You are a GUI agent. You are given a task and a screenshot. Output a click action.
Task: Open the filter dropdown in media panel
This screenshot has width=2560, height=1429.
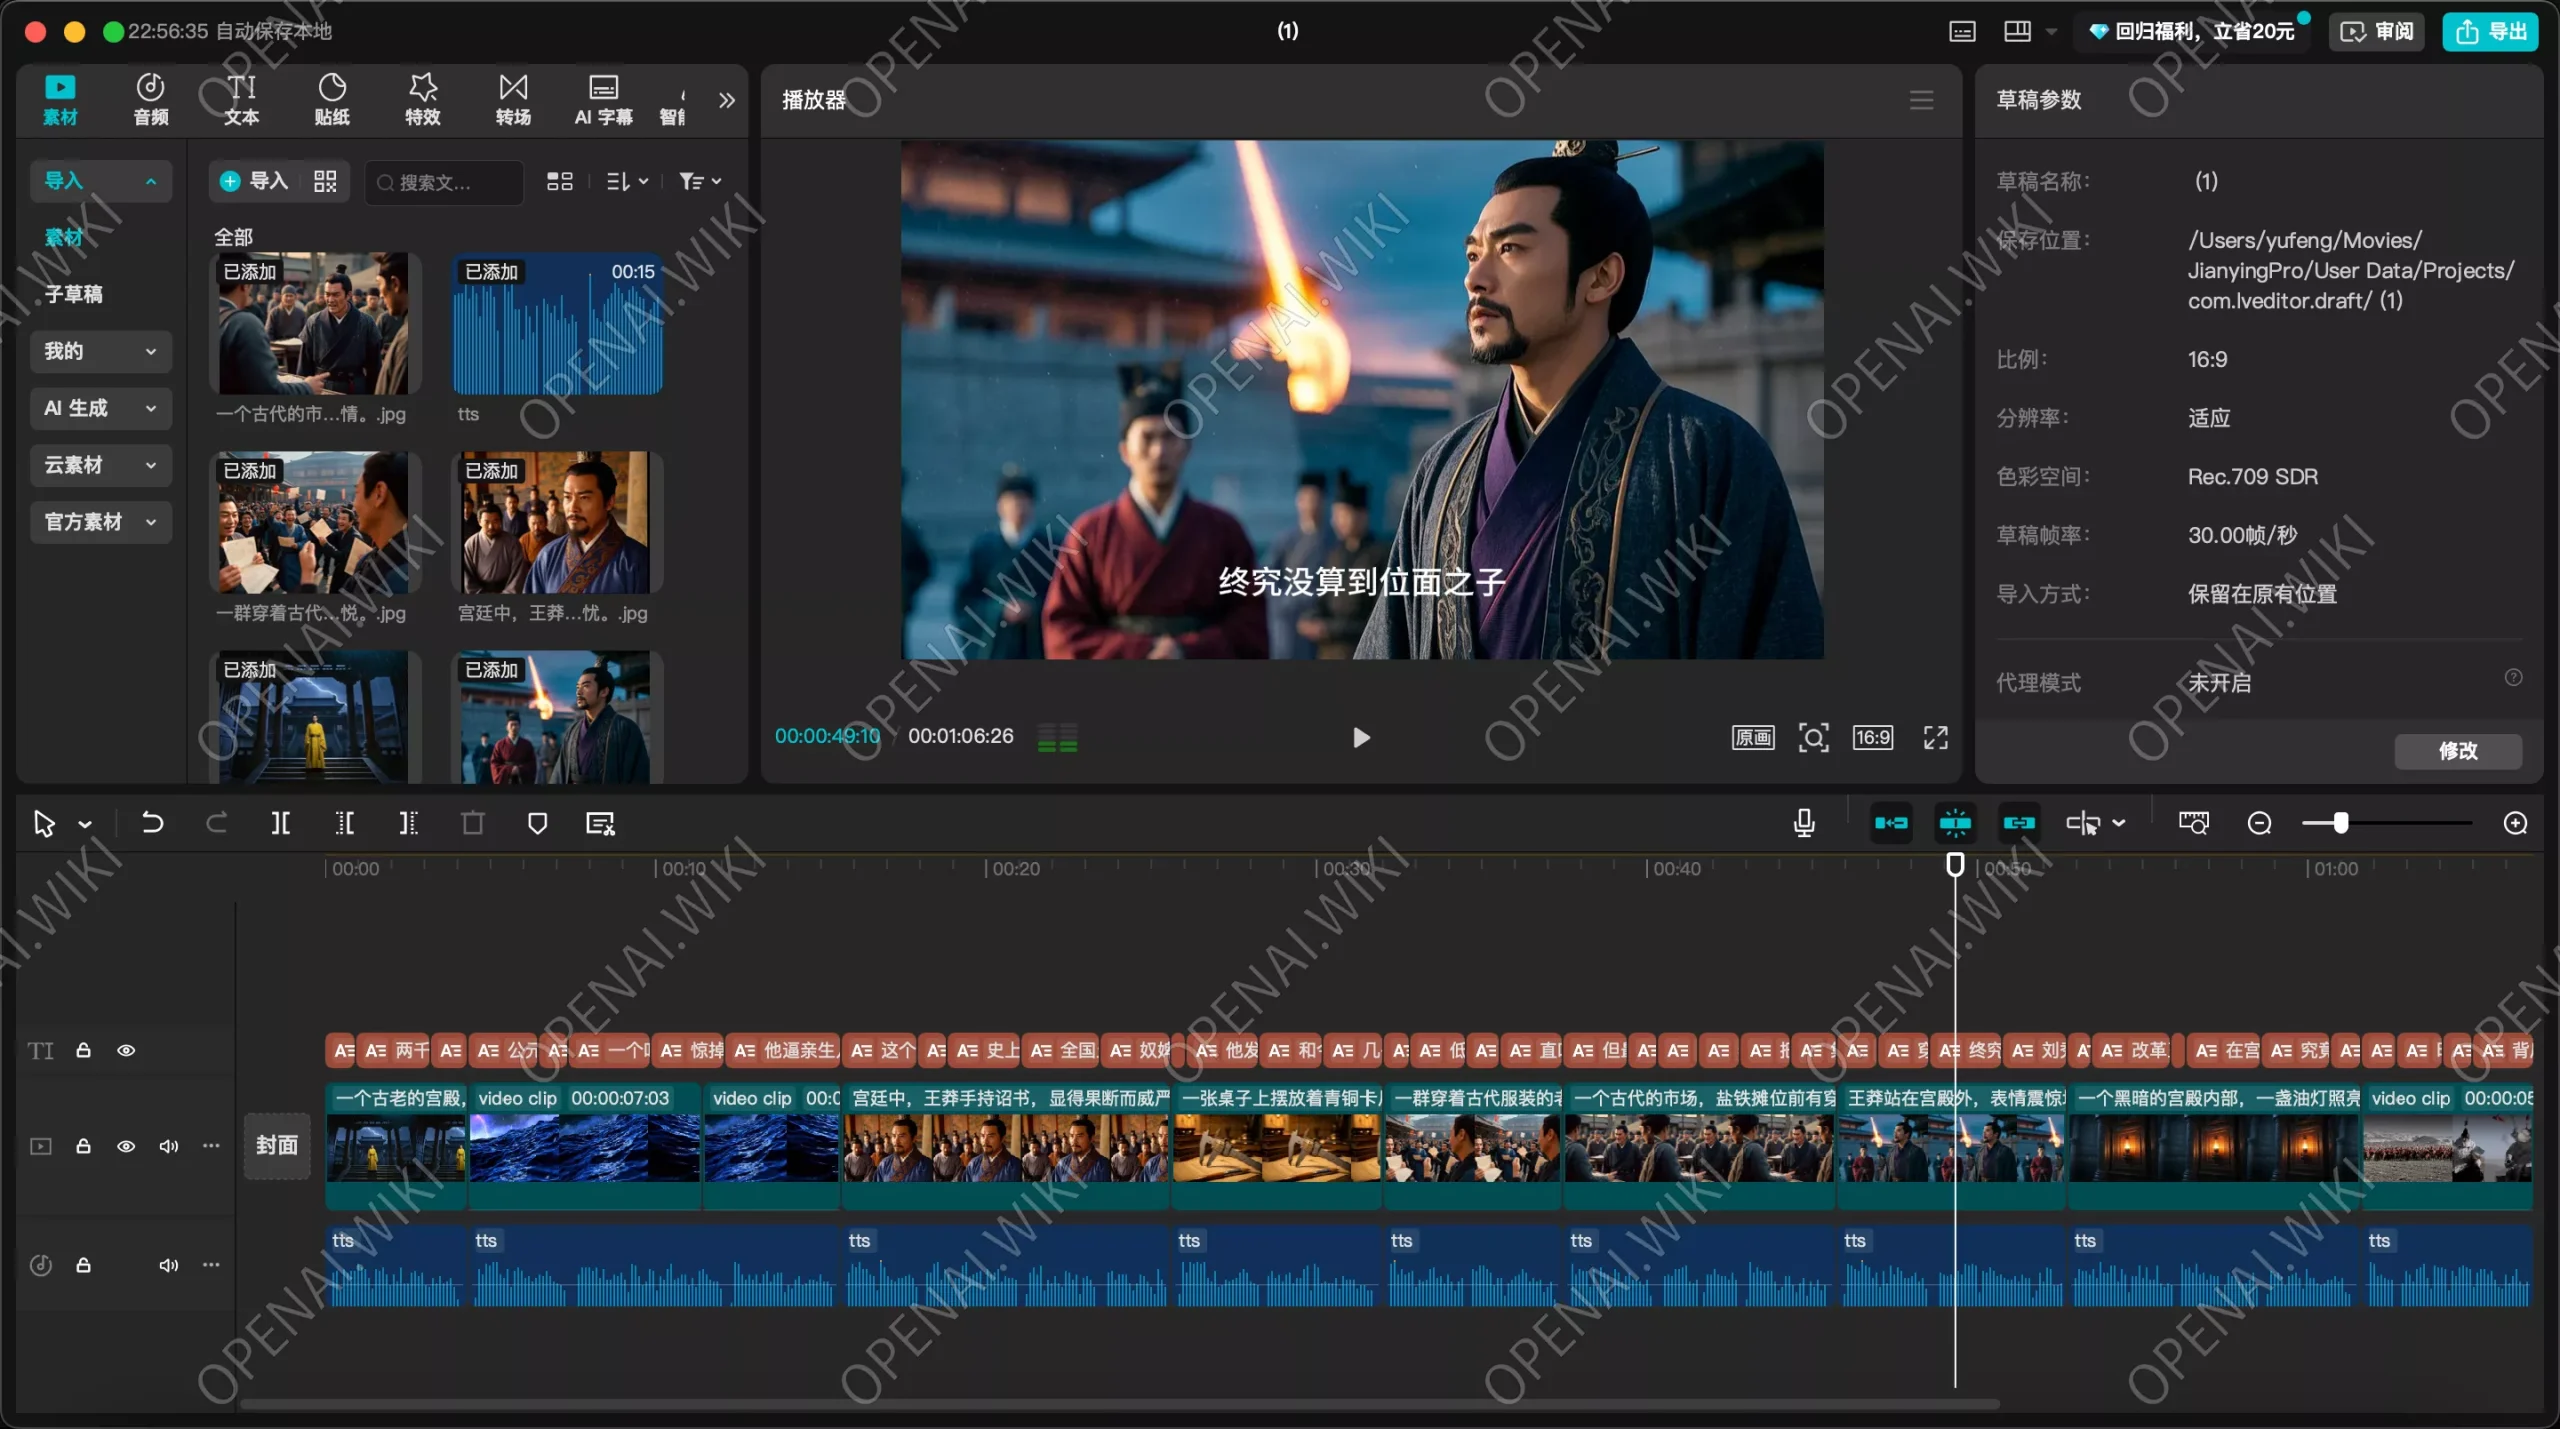pyautogui.click(x=699, y=181)
